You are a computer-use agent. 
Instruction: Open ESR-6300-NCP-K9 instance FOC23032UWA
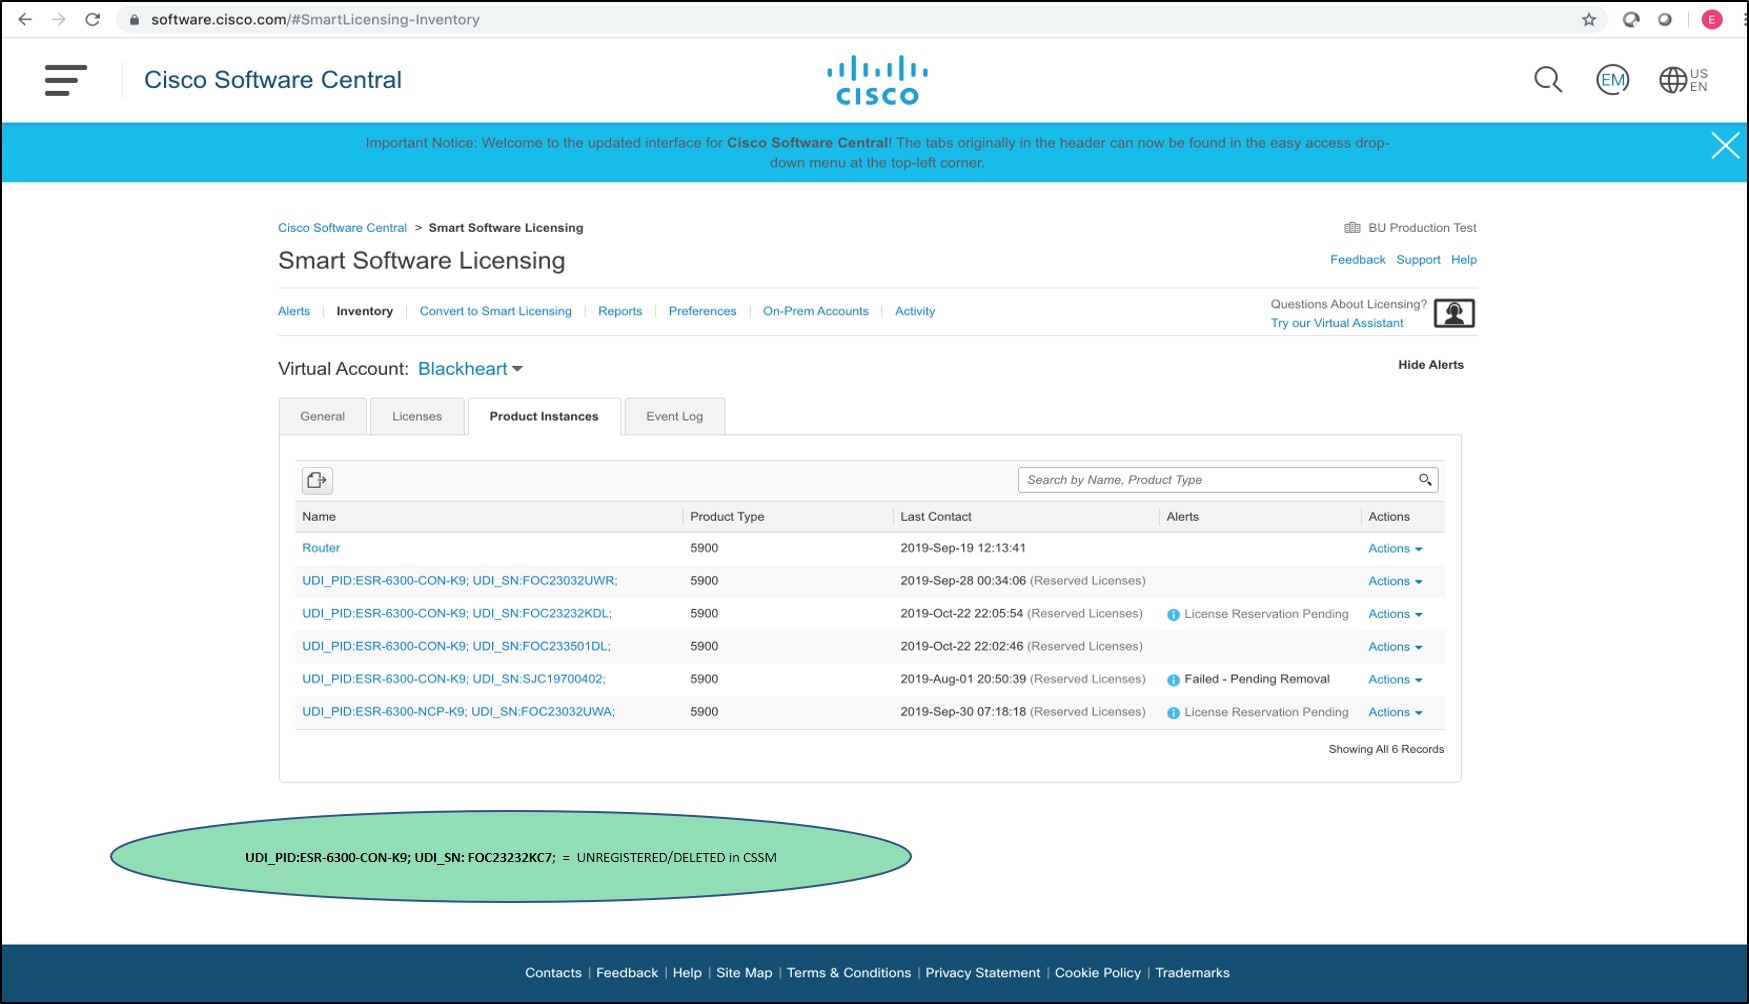(459, 712)
